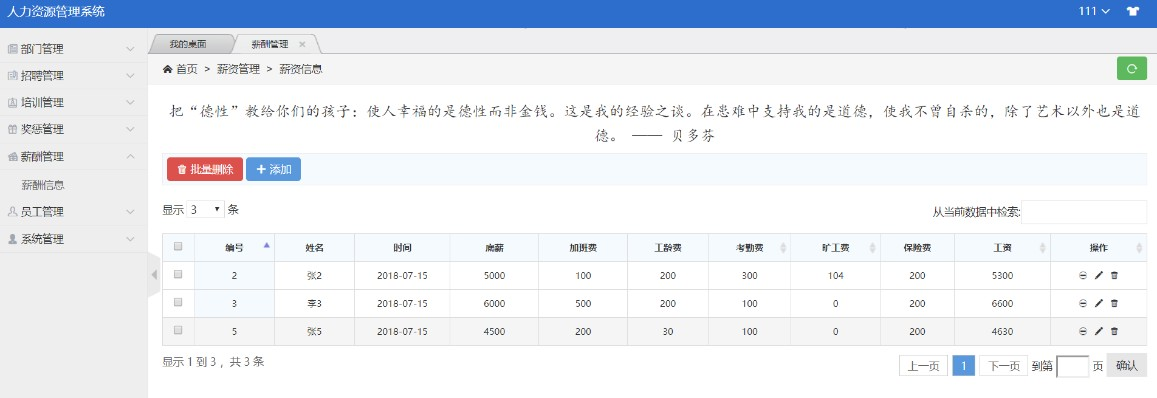Image resolution: width=1157 pixels, height=398 pixels.
Task: Expand the 系统管理 menu
Action: [74, 239]
